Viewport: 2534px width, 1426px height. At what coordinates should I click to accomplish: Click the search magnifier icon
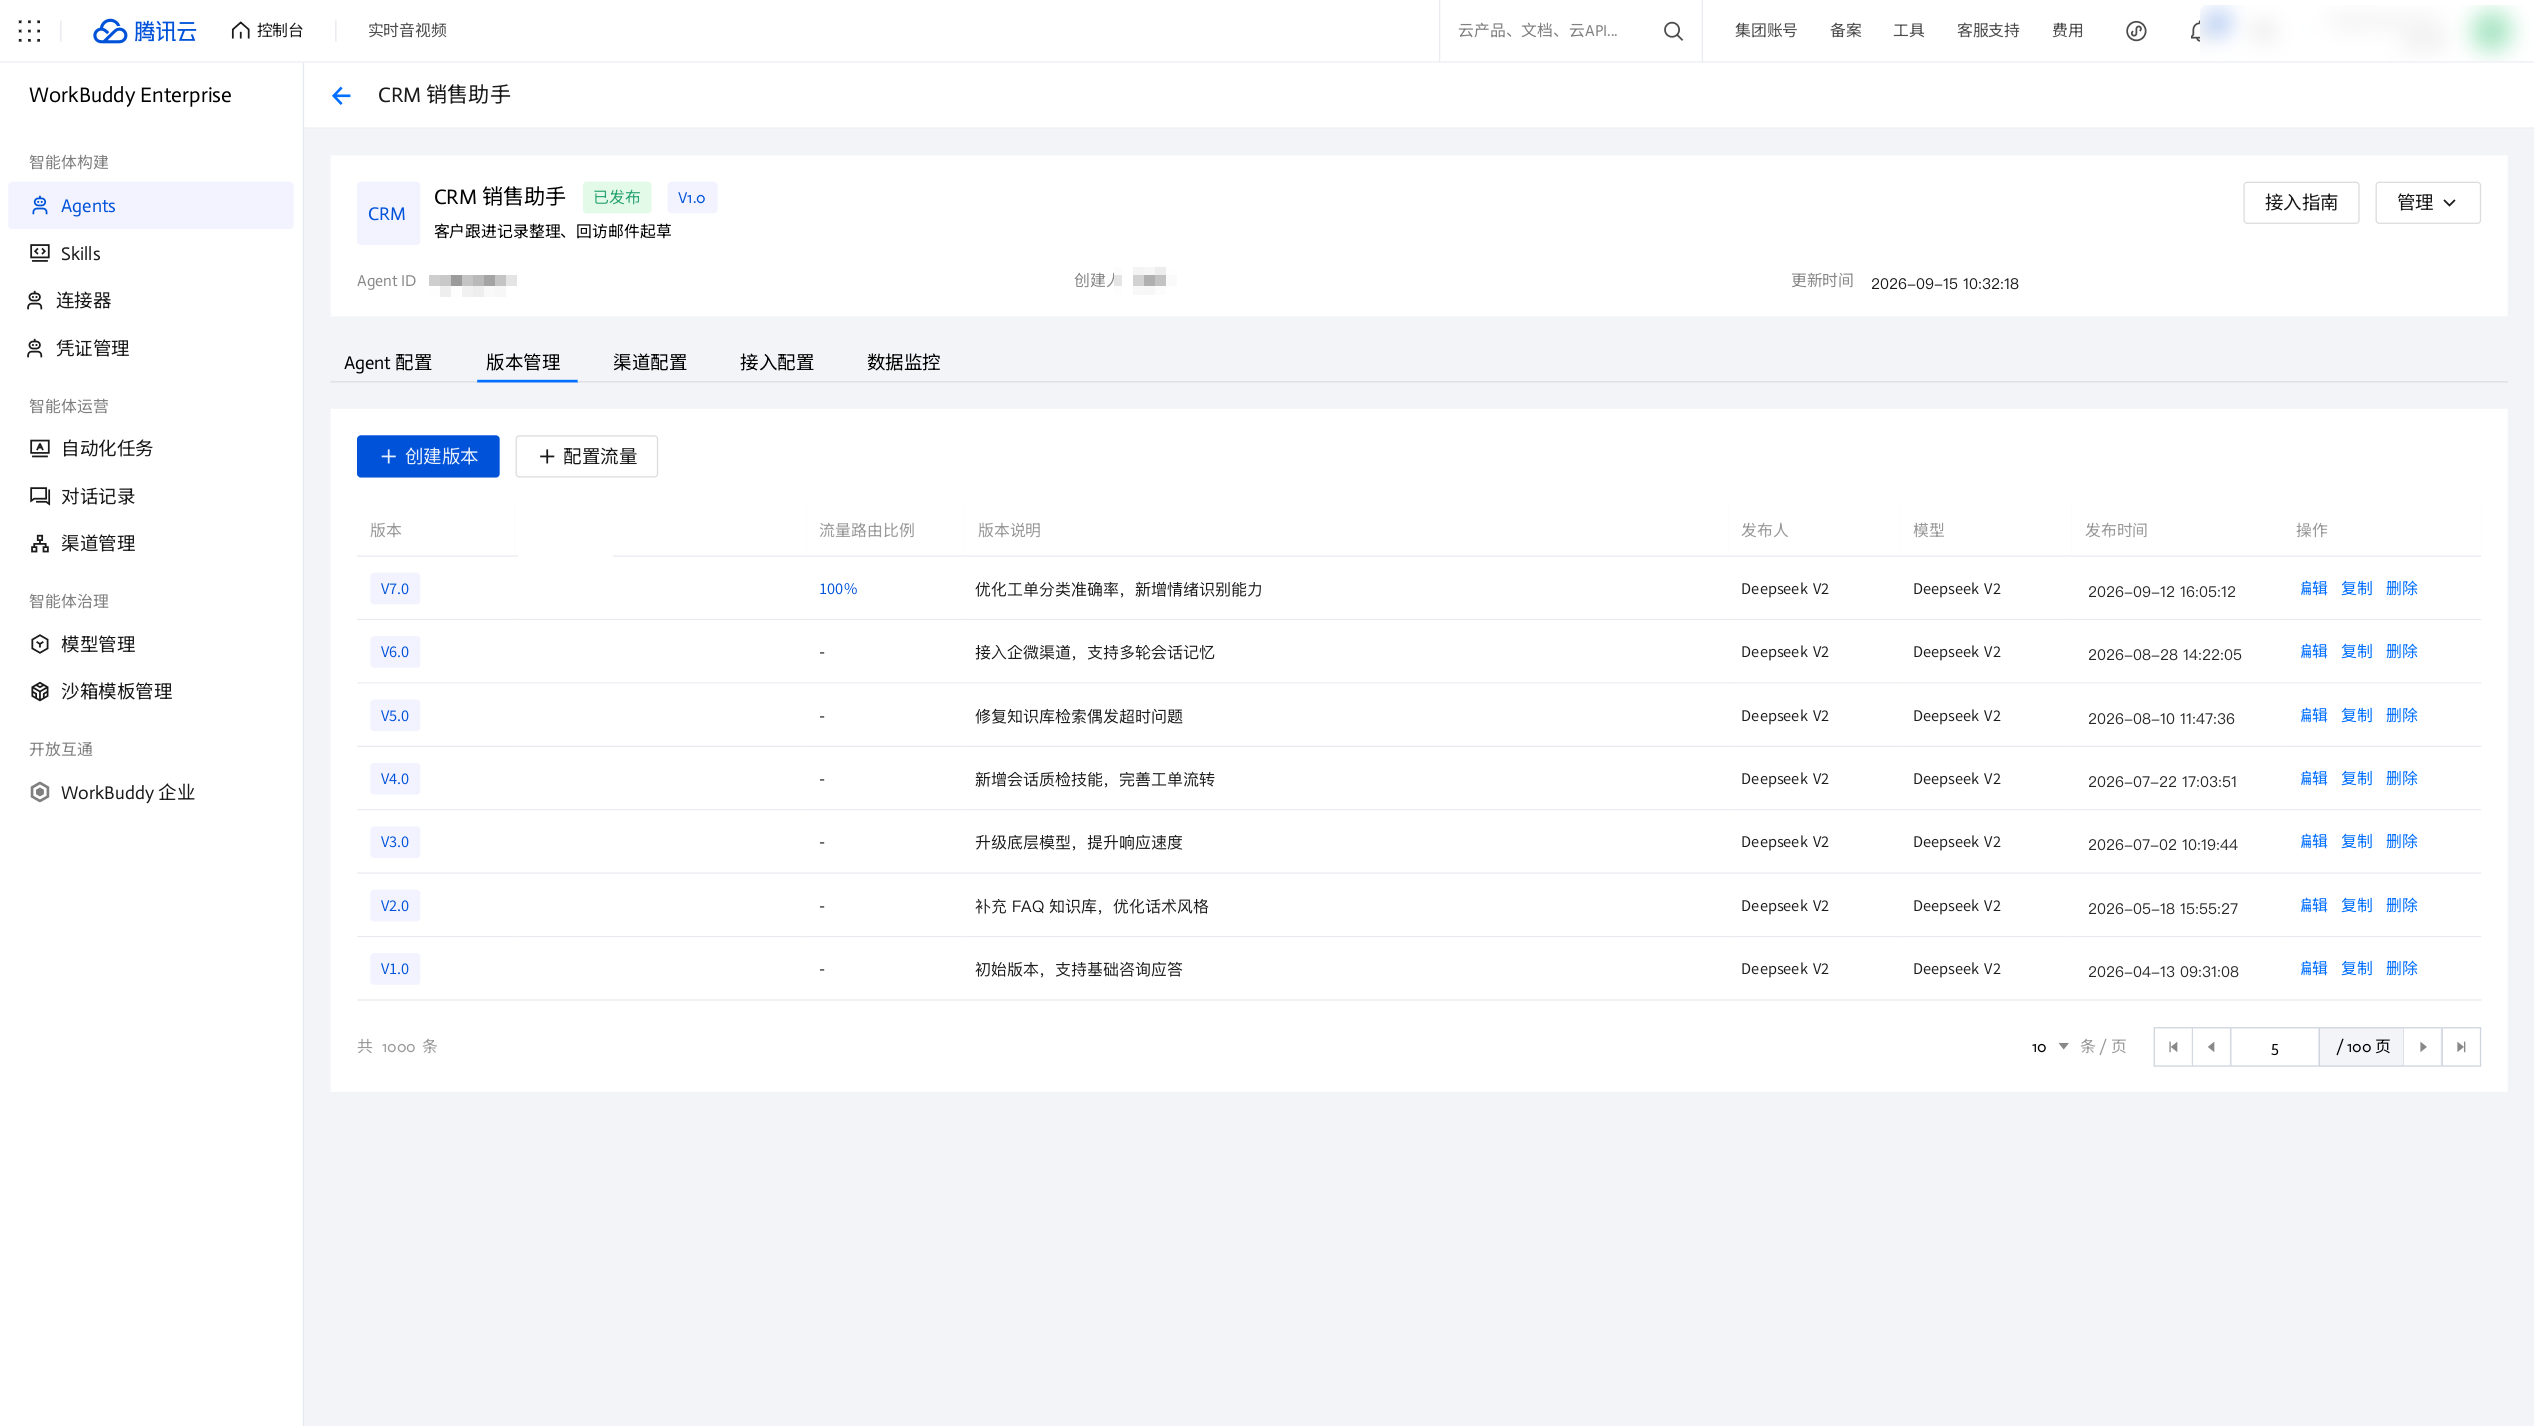point(1673,31)
